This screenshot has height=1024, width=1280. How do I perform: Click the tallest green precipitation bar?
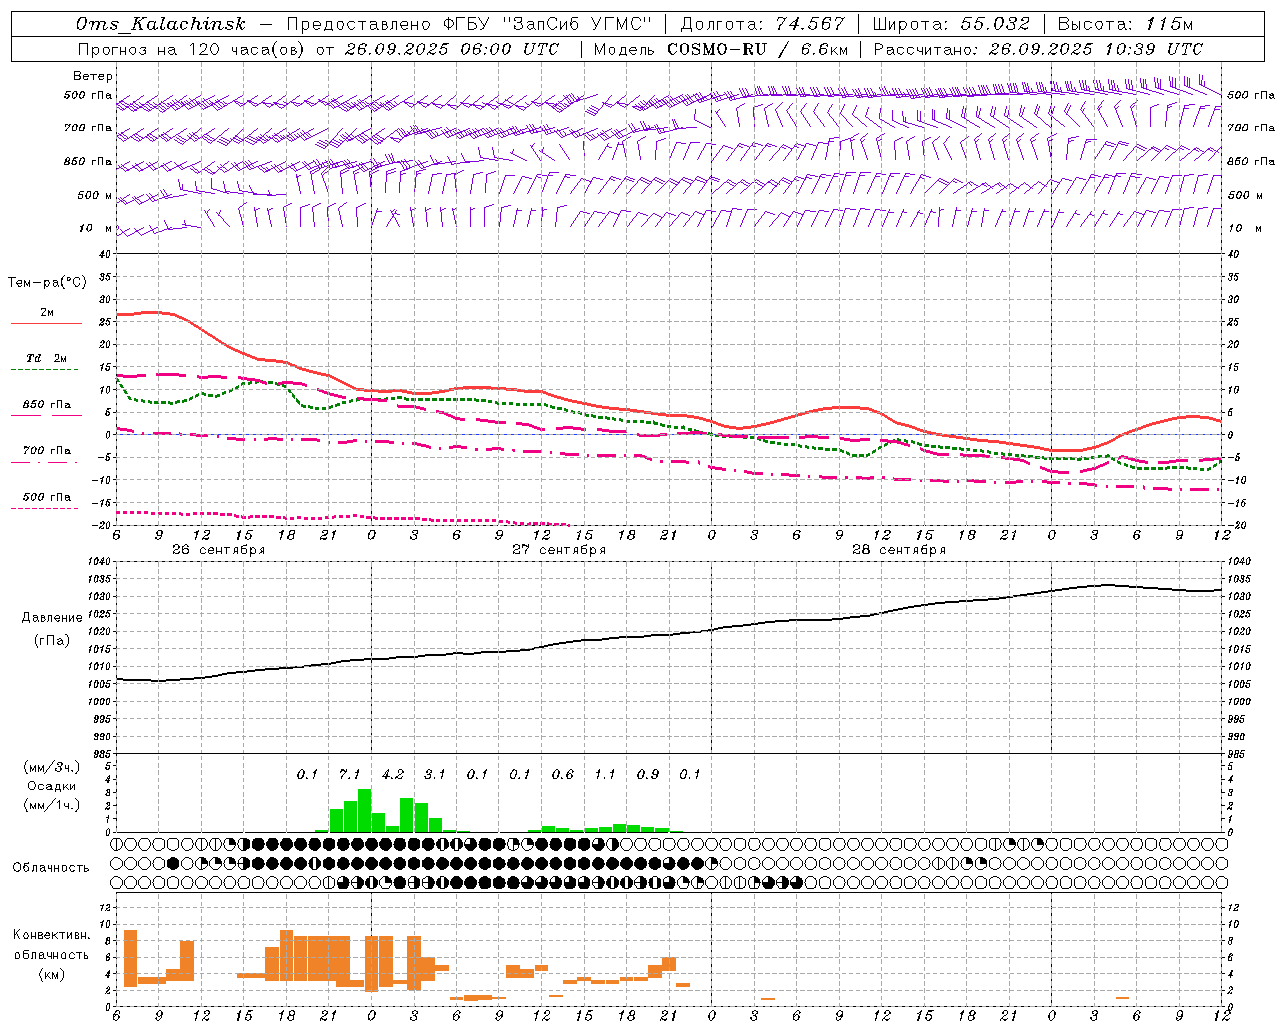(x=364, y=811)
